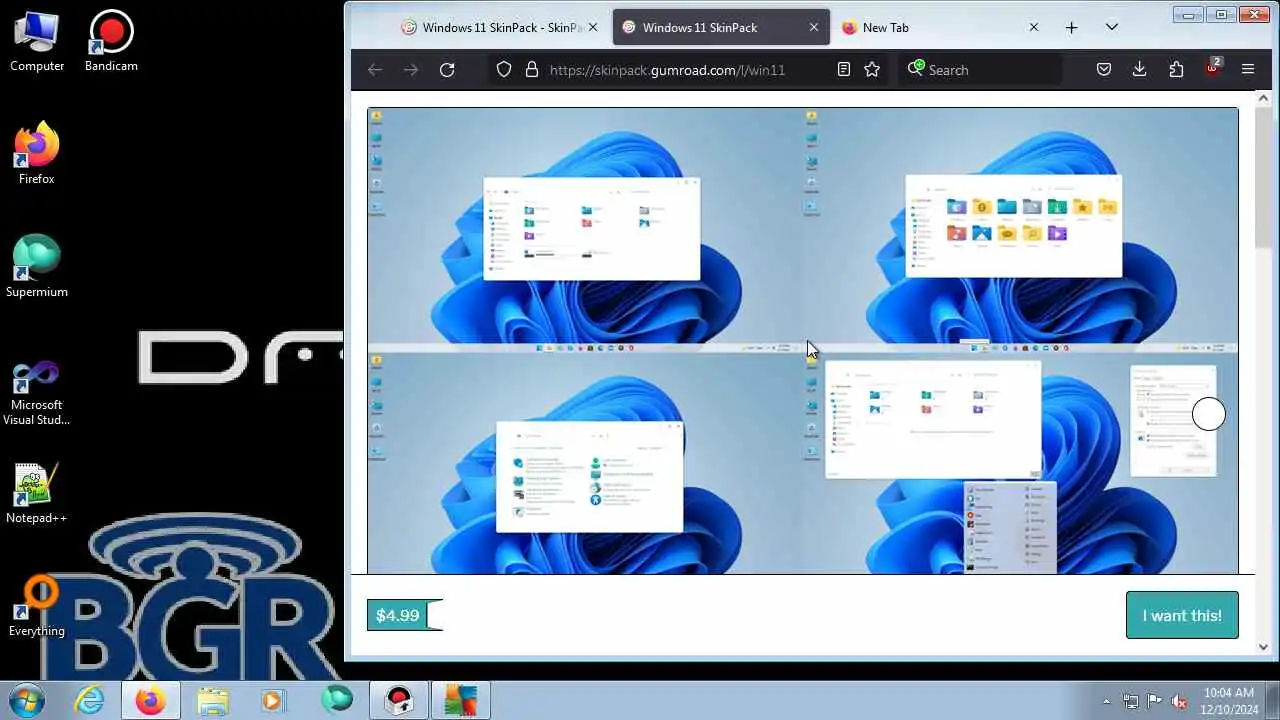Screen dimensions: 1280x720
Task: Open the Firefox downloads panel
Action: [1139, 70]
